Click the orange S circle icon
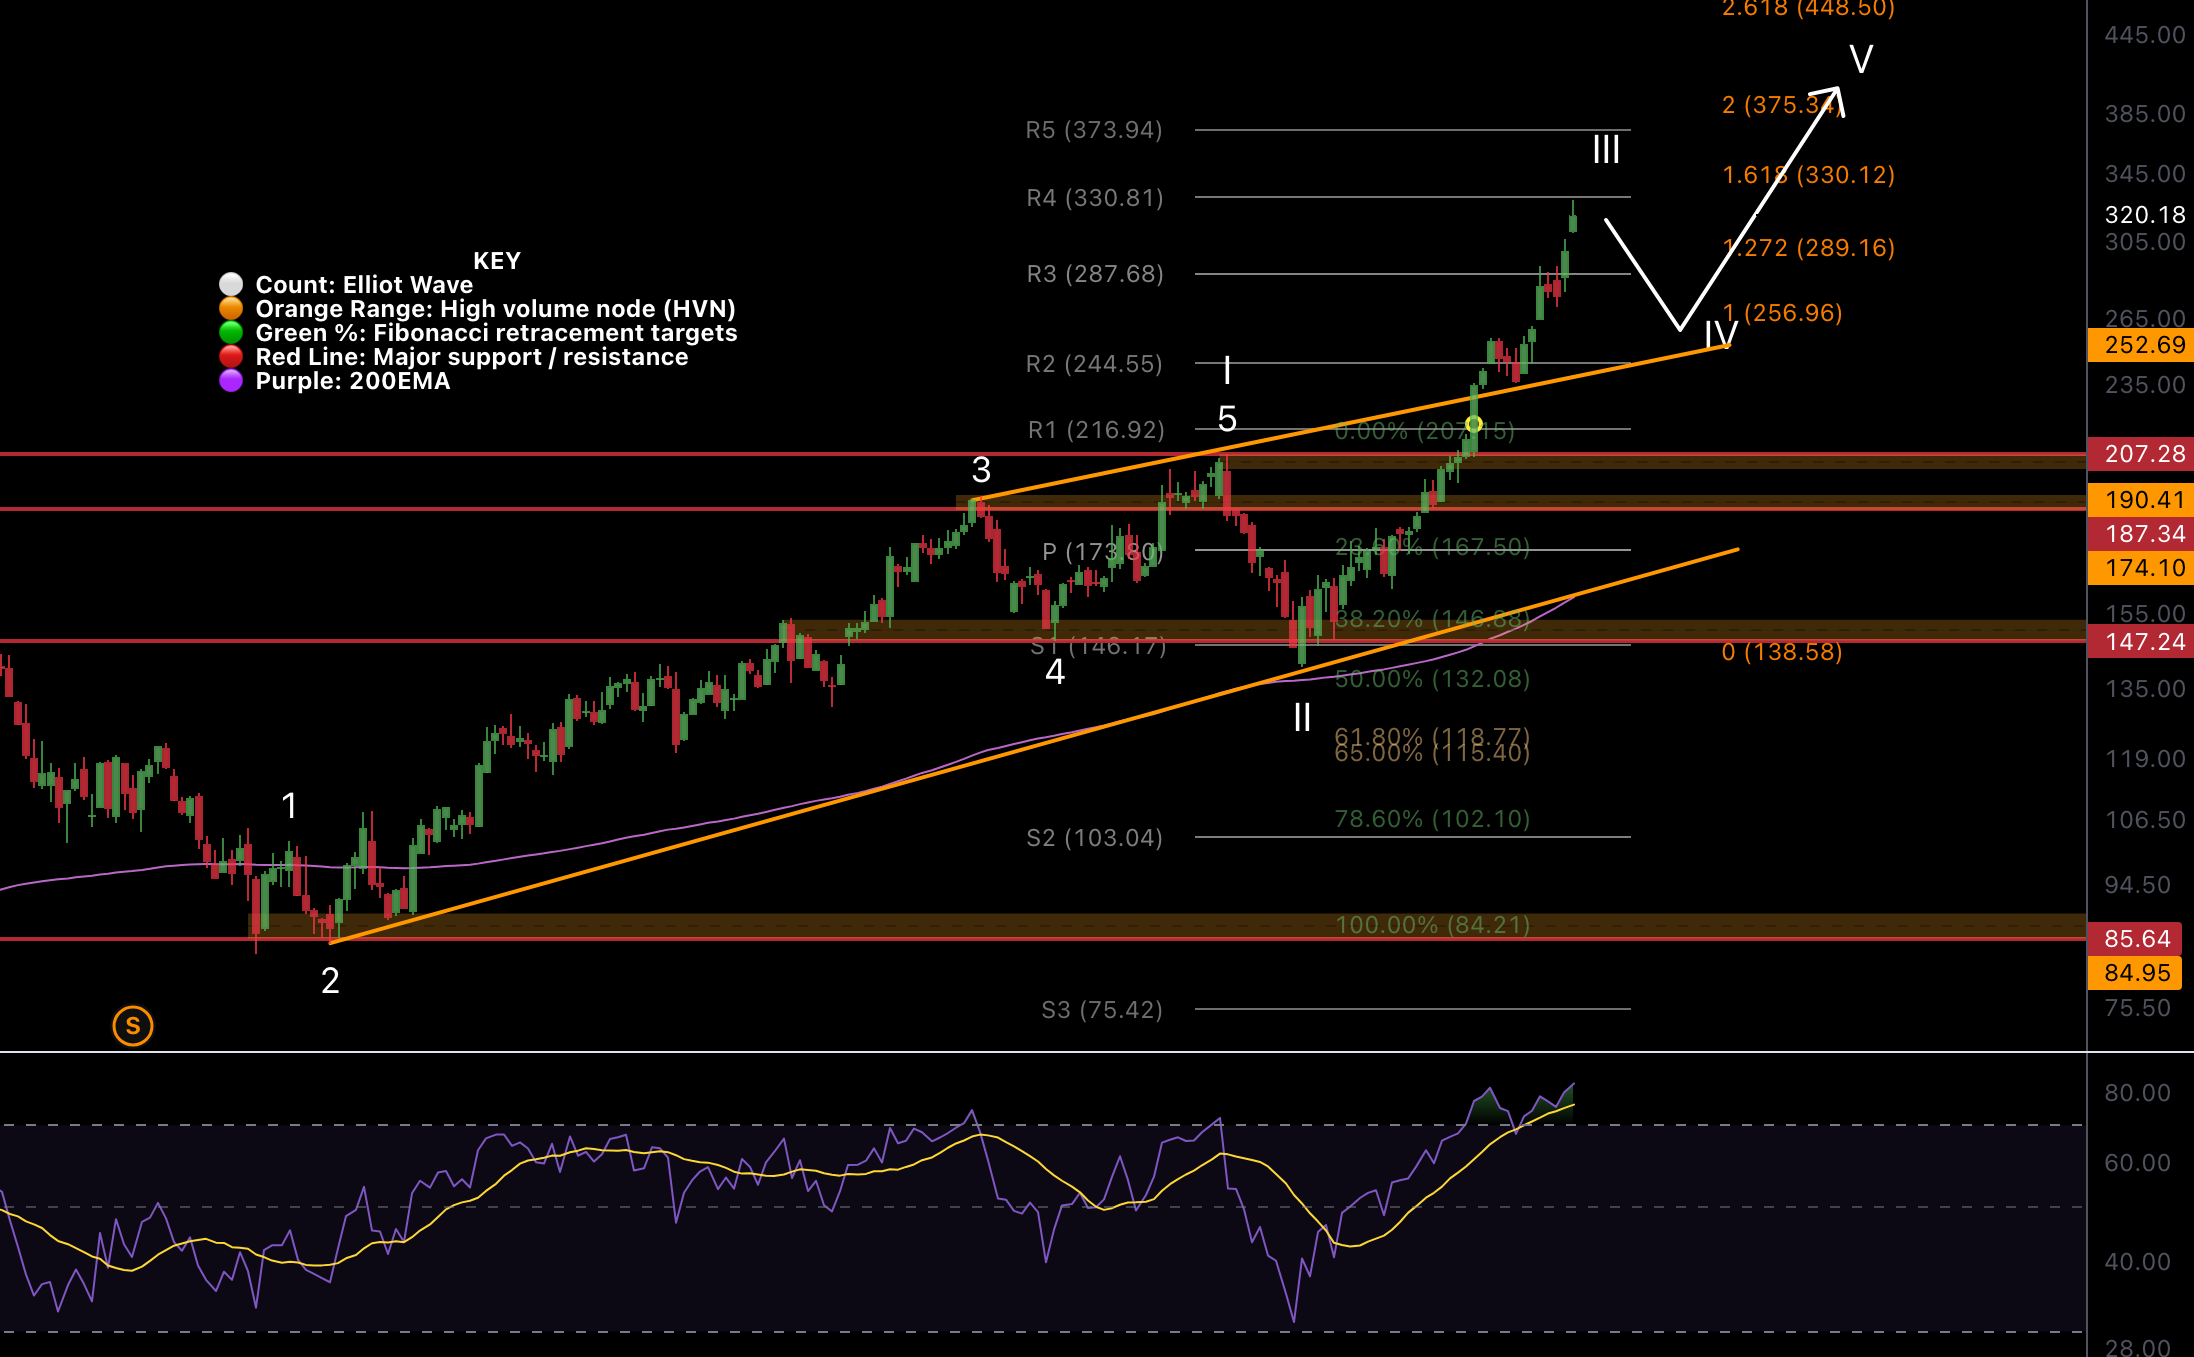Screen dimensions: 2194x1357 [x=133, y=1025]
